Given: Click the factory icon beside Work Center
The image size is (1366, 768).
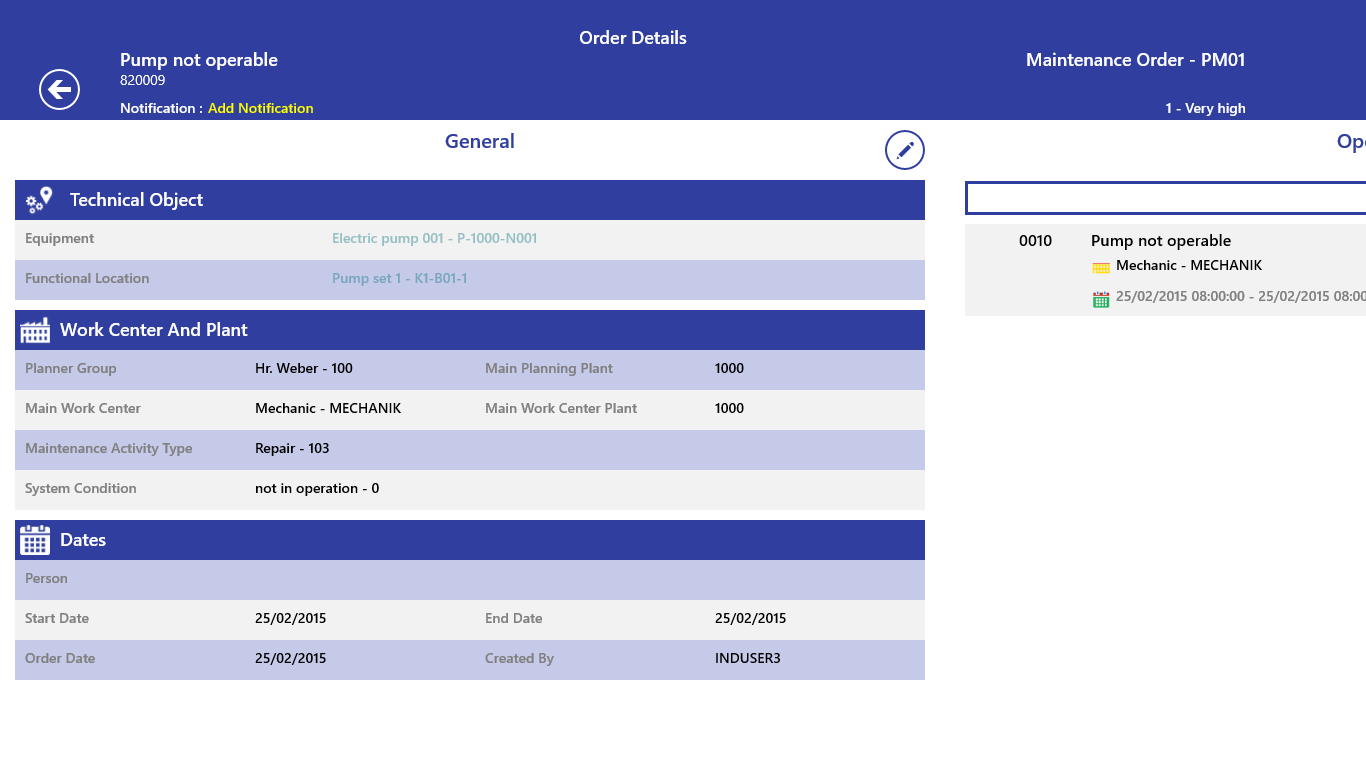Looking at the screenshot, I should [x=35, y=330].
